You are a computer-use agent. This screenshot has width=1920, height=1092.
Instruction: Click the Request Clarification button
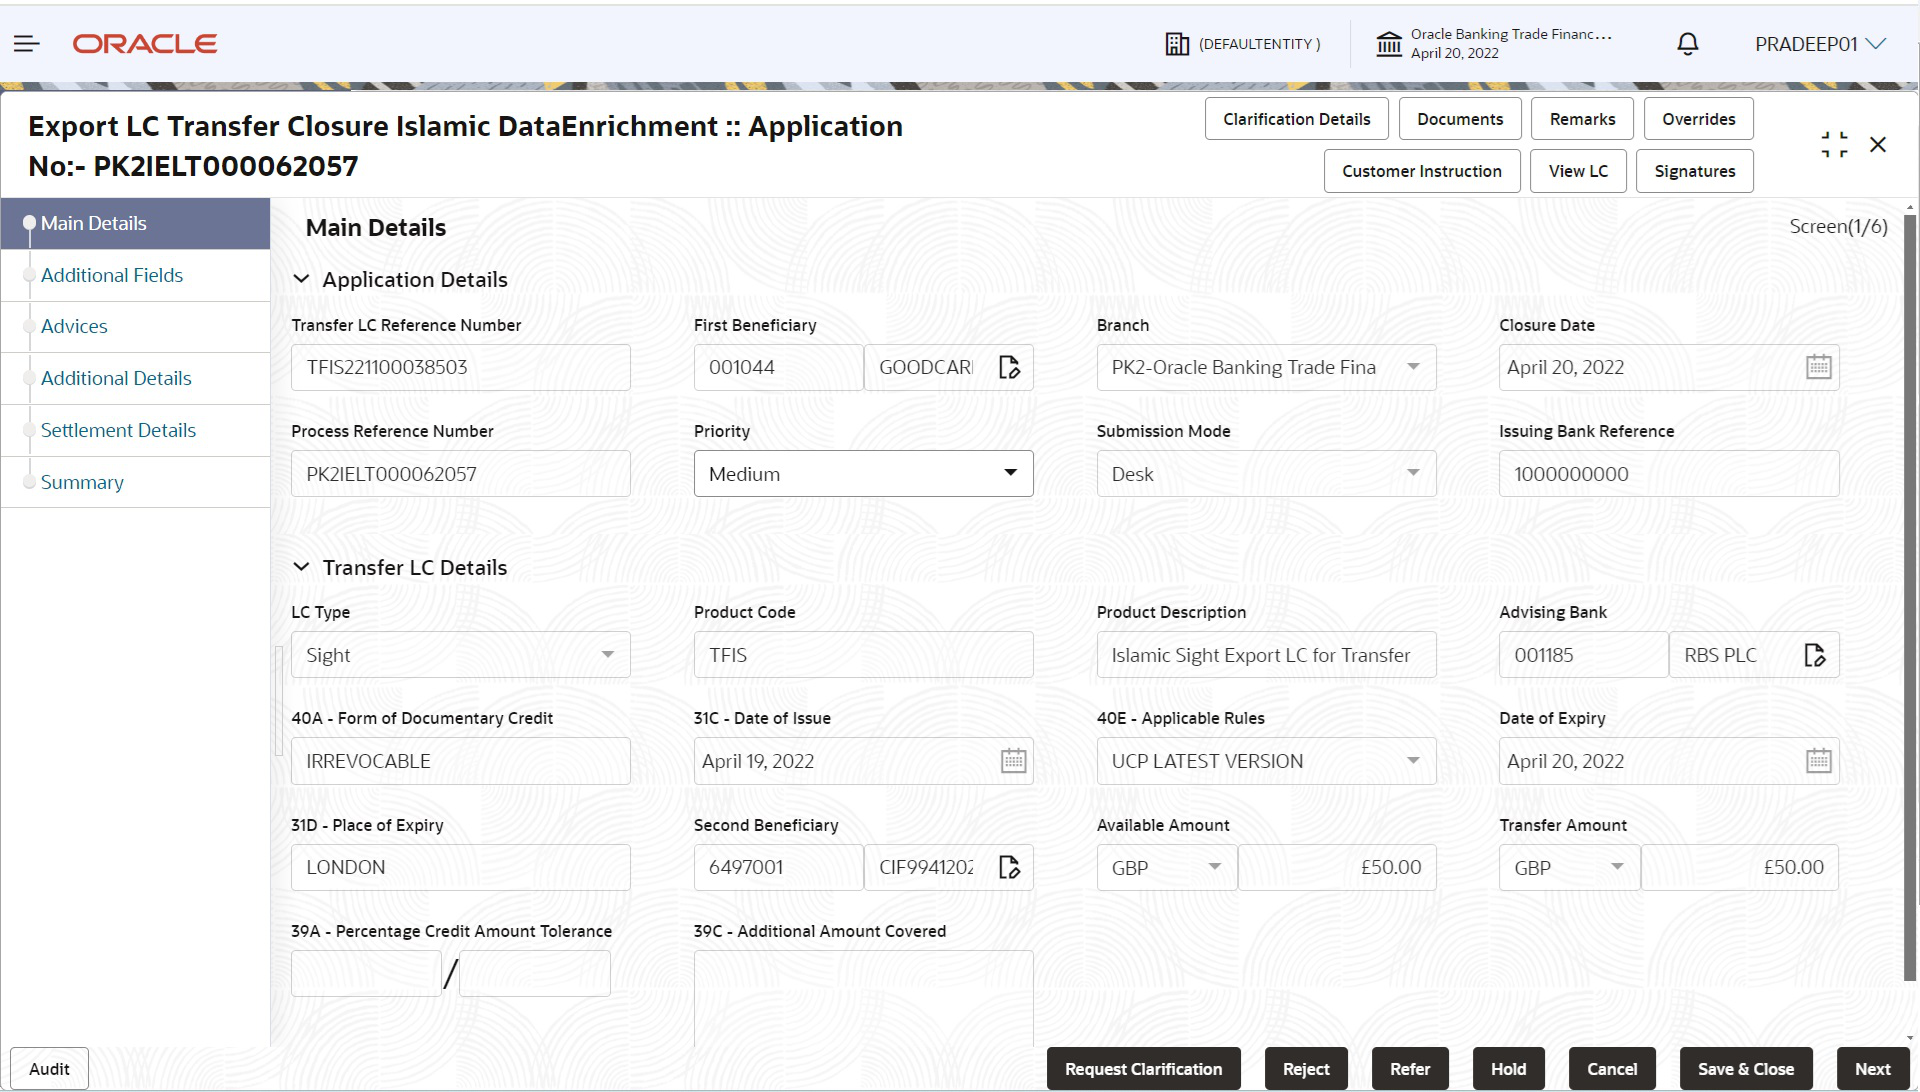coord(1143,1069)
